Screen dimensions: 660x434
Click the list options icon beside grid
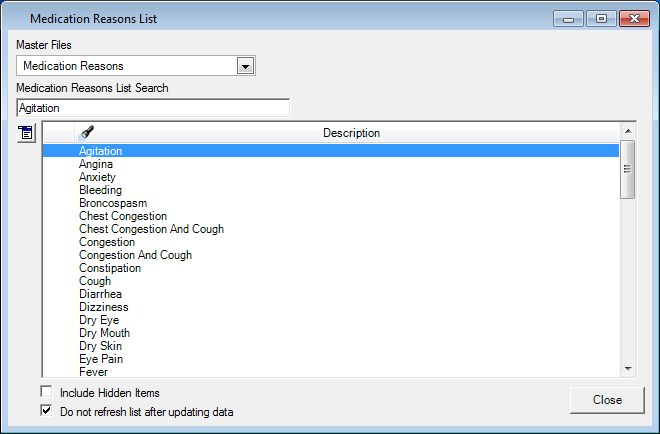(26, 133)
